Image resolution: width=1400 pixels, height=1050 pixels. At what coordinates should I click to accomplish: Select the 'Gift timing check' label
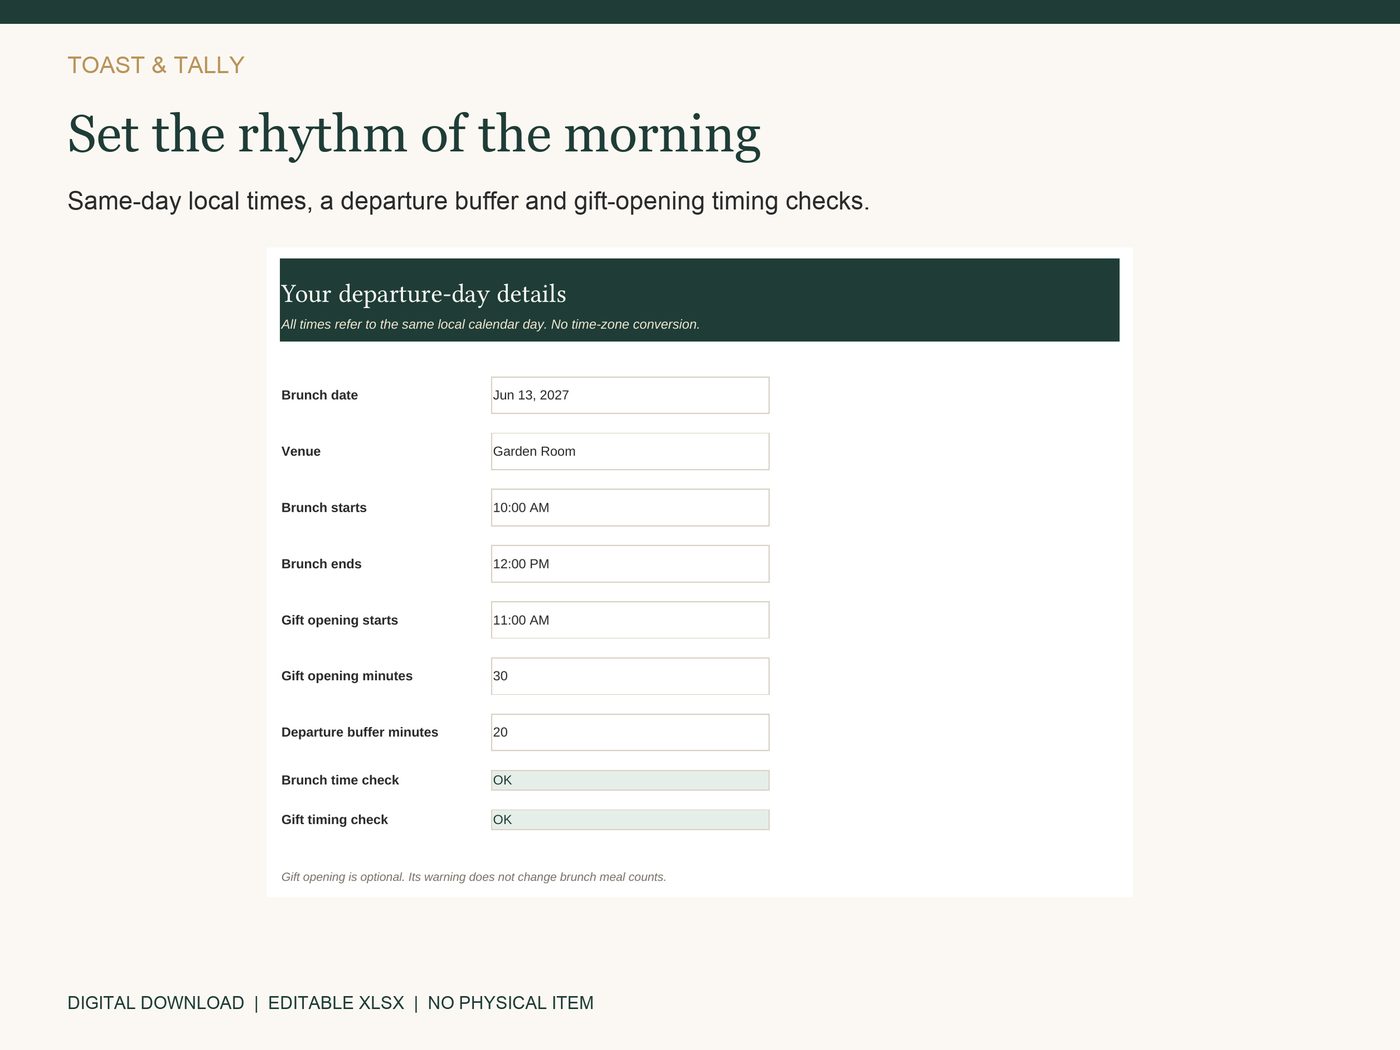click(335, 820)
